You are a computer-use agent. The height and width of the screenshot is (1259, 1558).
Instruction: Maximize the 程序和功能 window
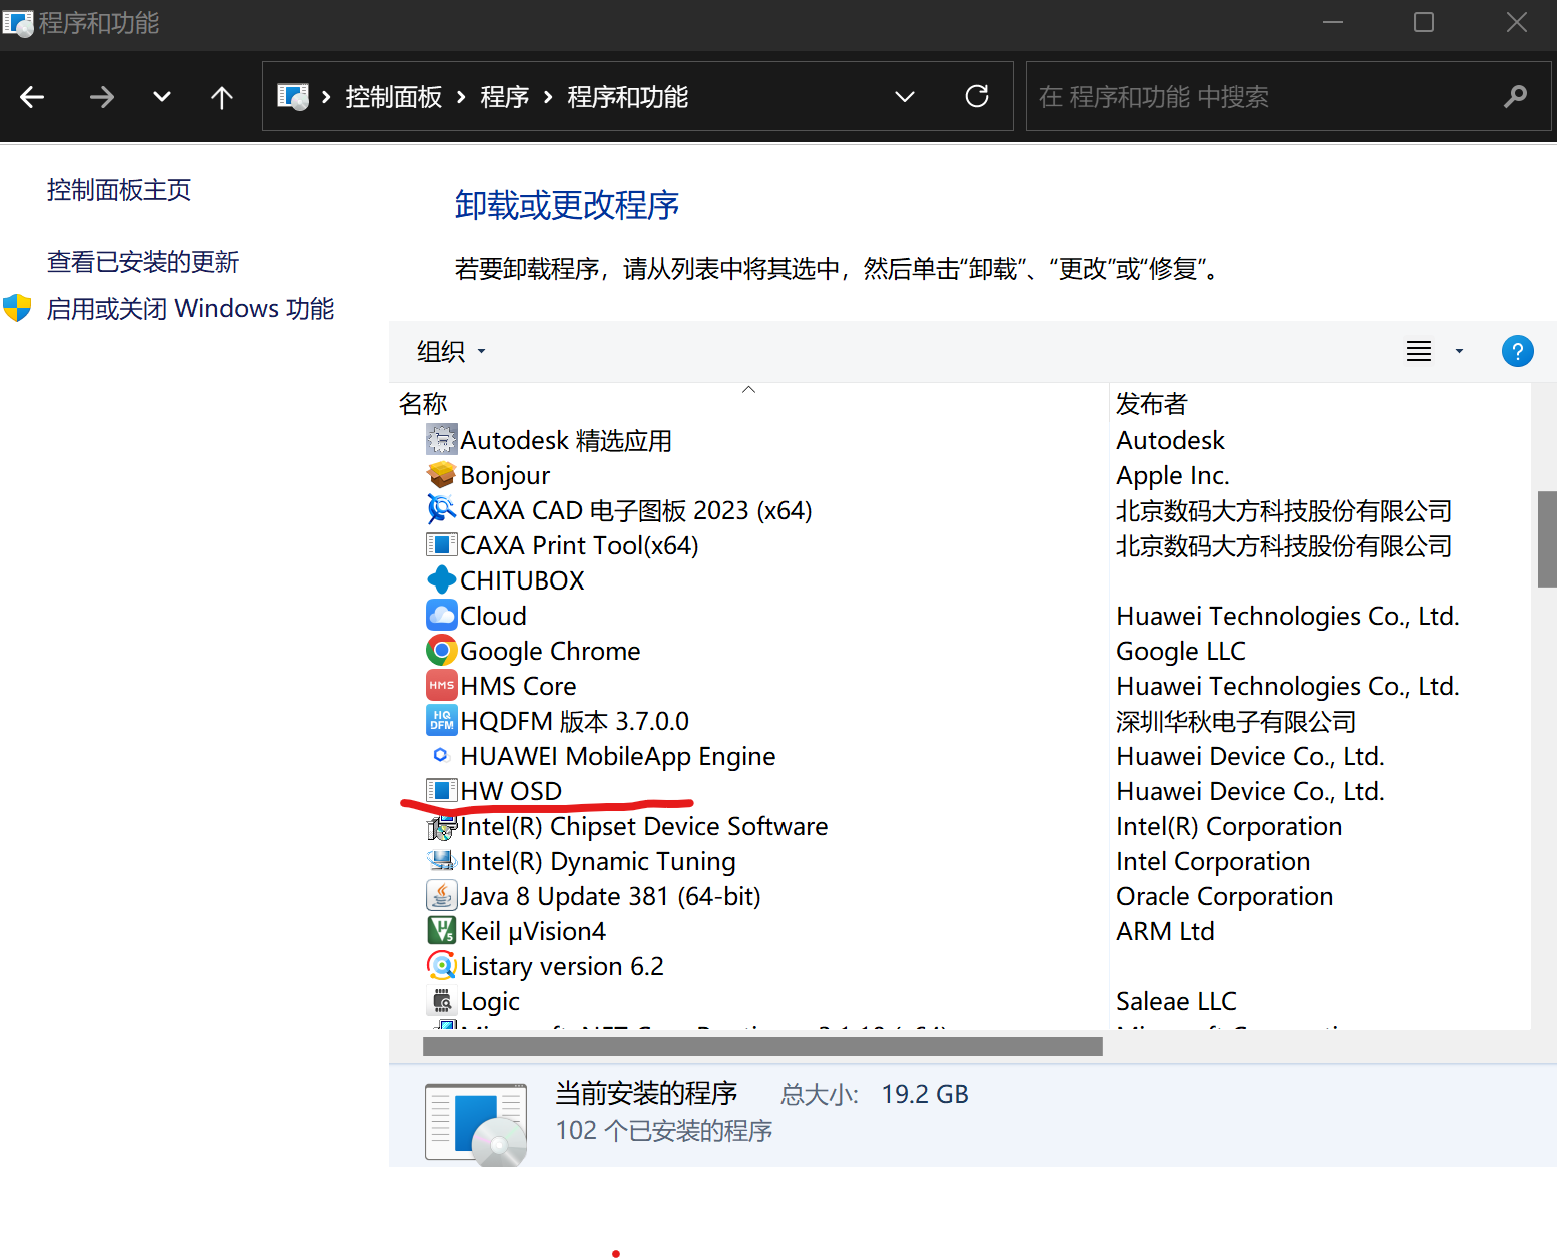(1424, 22)
